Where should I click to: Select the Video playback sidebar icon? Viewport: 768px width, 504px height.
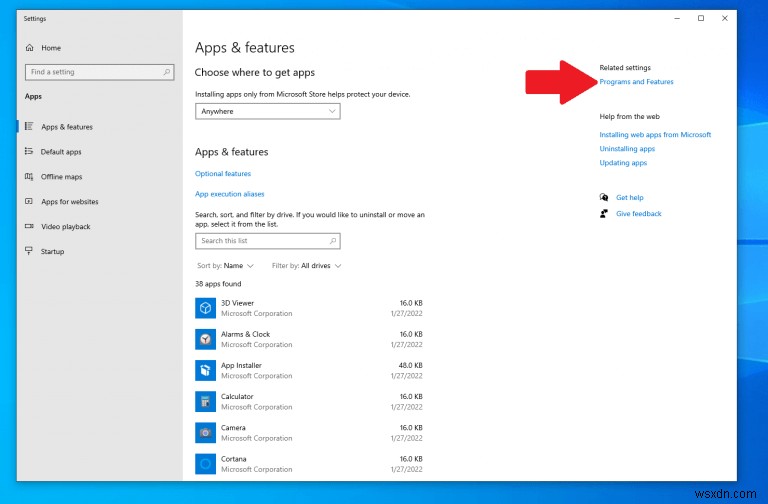pos(29,226)
